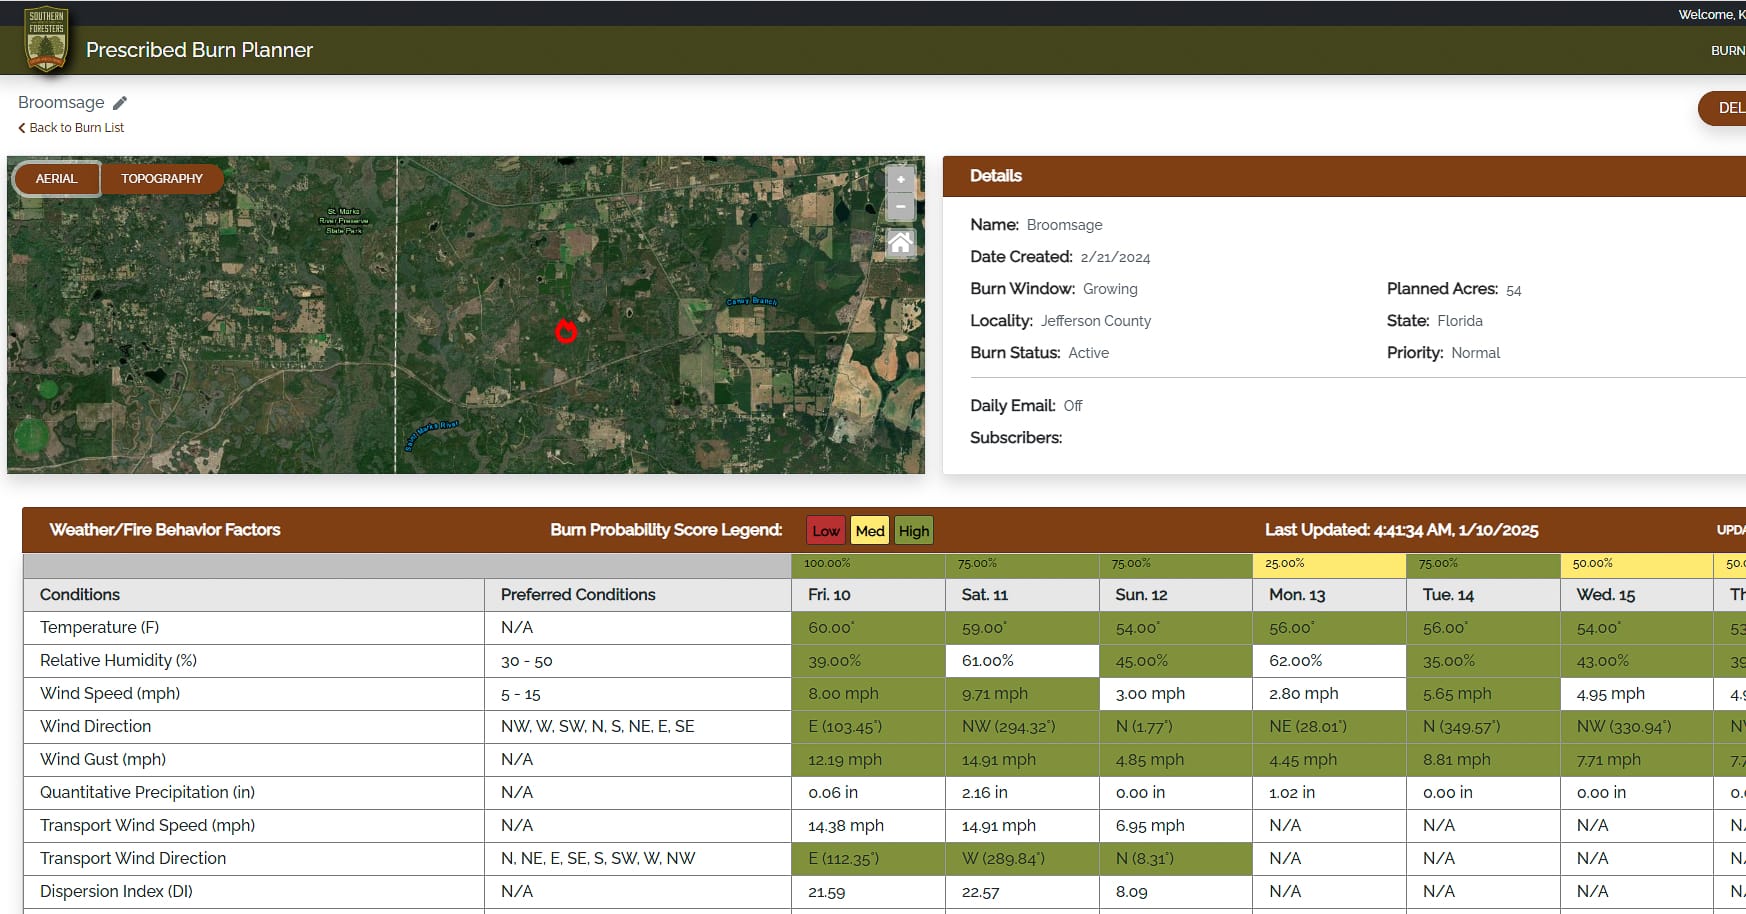Select the Sun. 12 column header
This screenshot has height=914, width=1746.
pos(1176,595)
